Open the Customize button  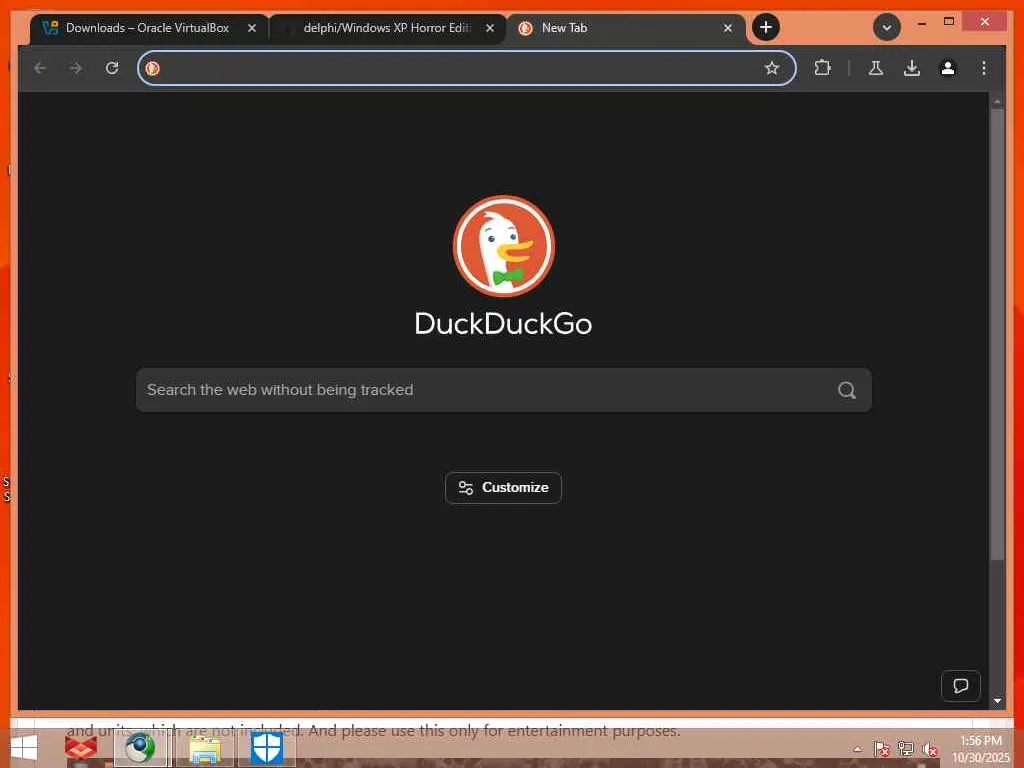click(503, 488)
